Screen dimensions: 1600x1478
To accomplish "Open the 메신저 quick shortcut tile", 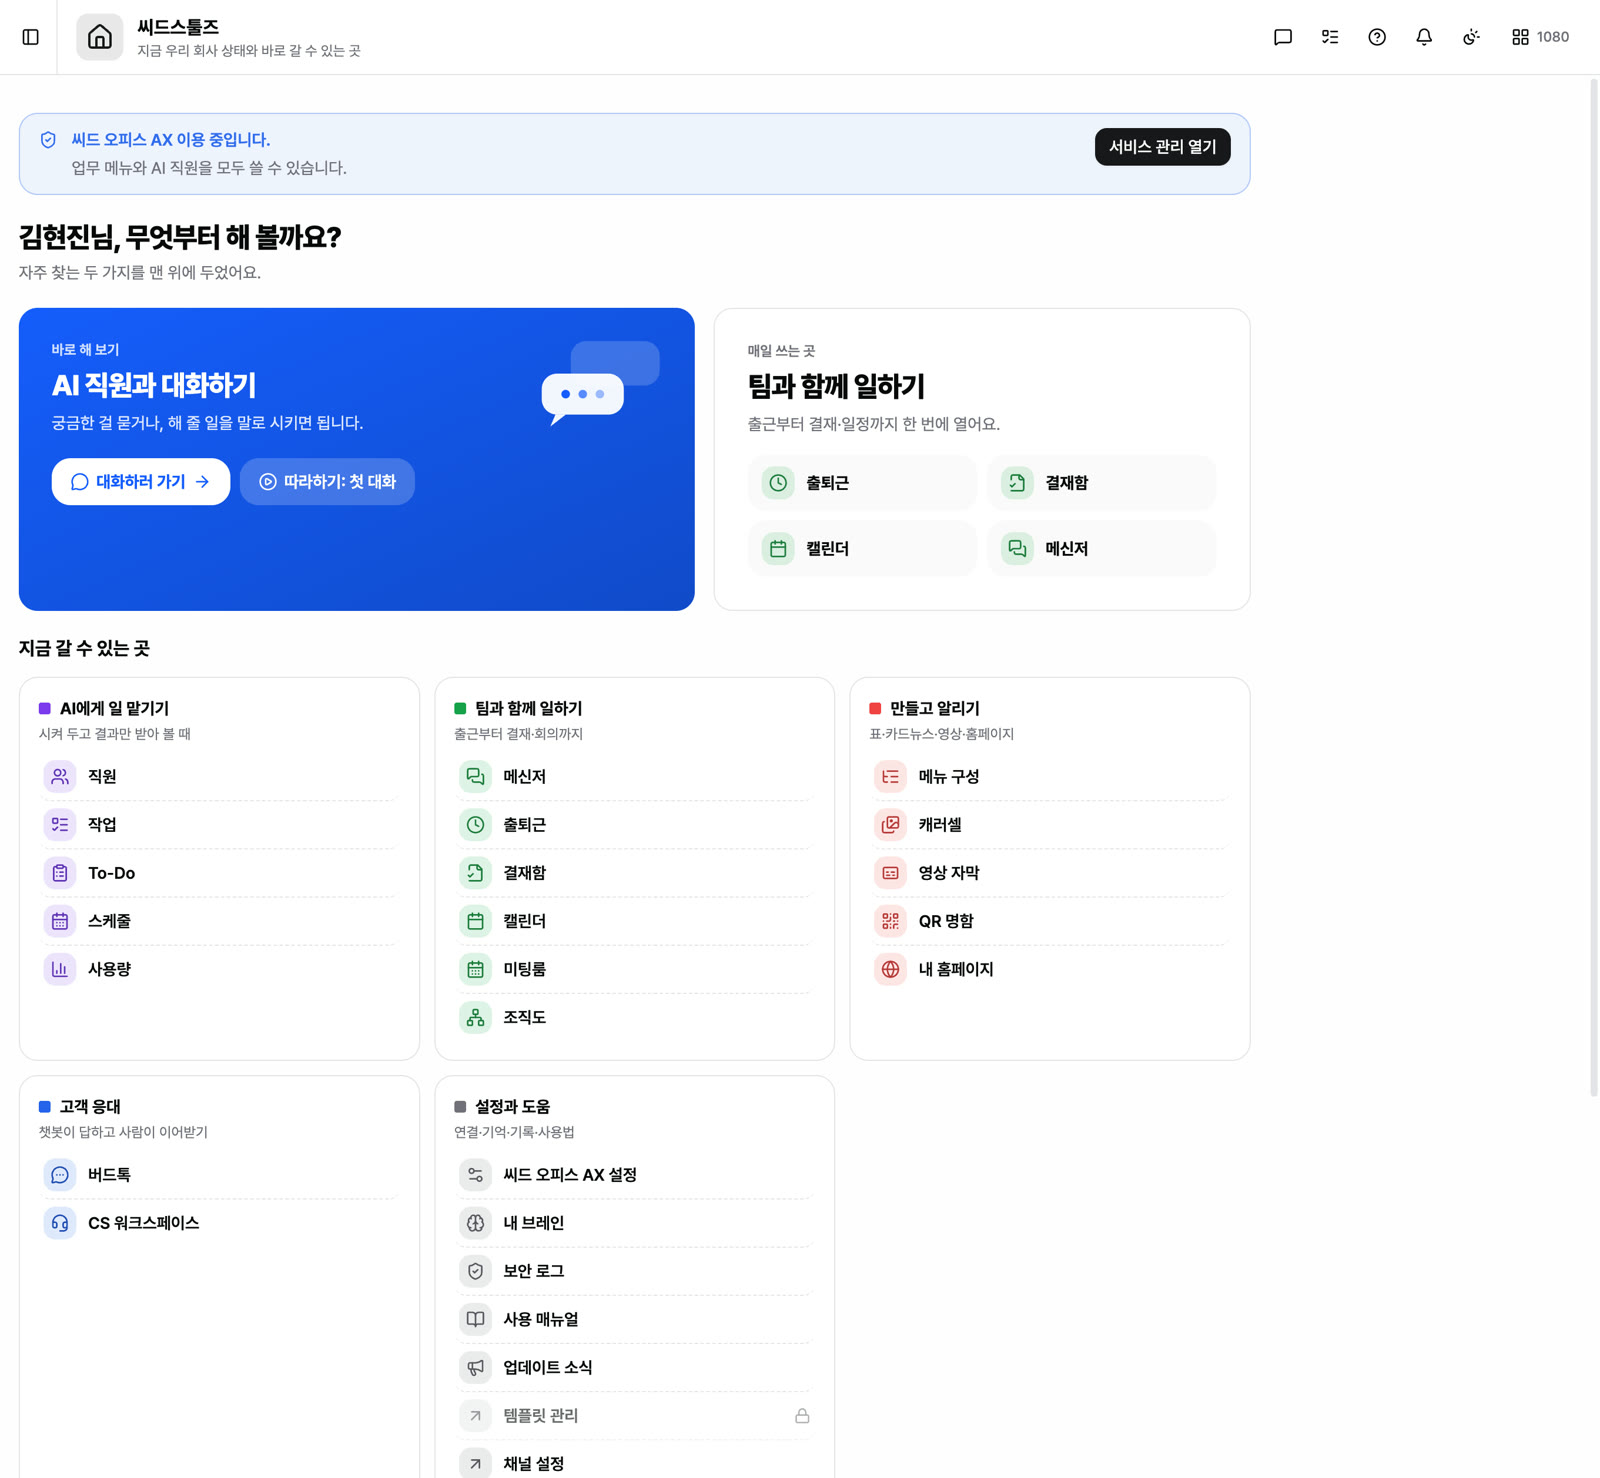I will tap(1101, 549).
